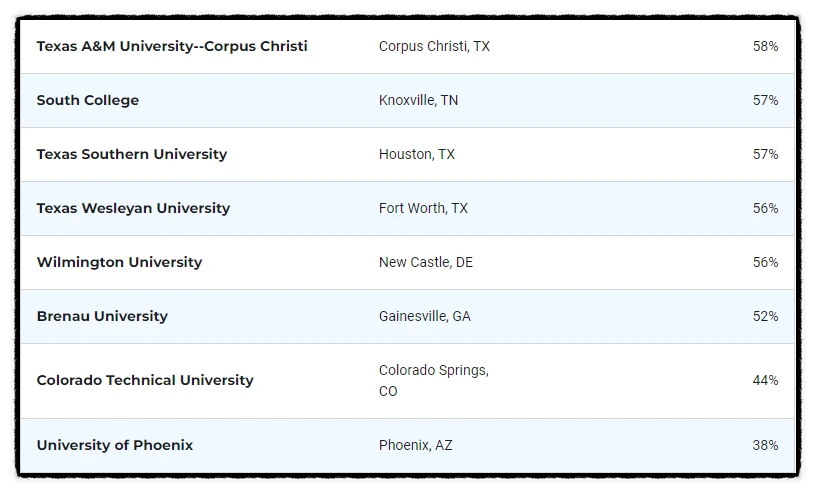Select the Houston, TX location text
Image resolution: width=816 pixels, height=493 pixels.
tap(417, 155)
